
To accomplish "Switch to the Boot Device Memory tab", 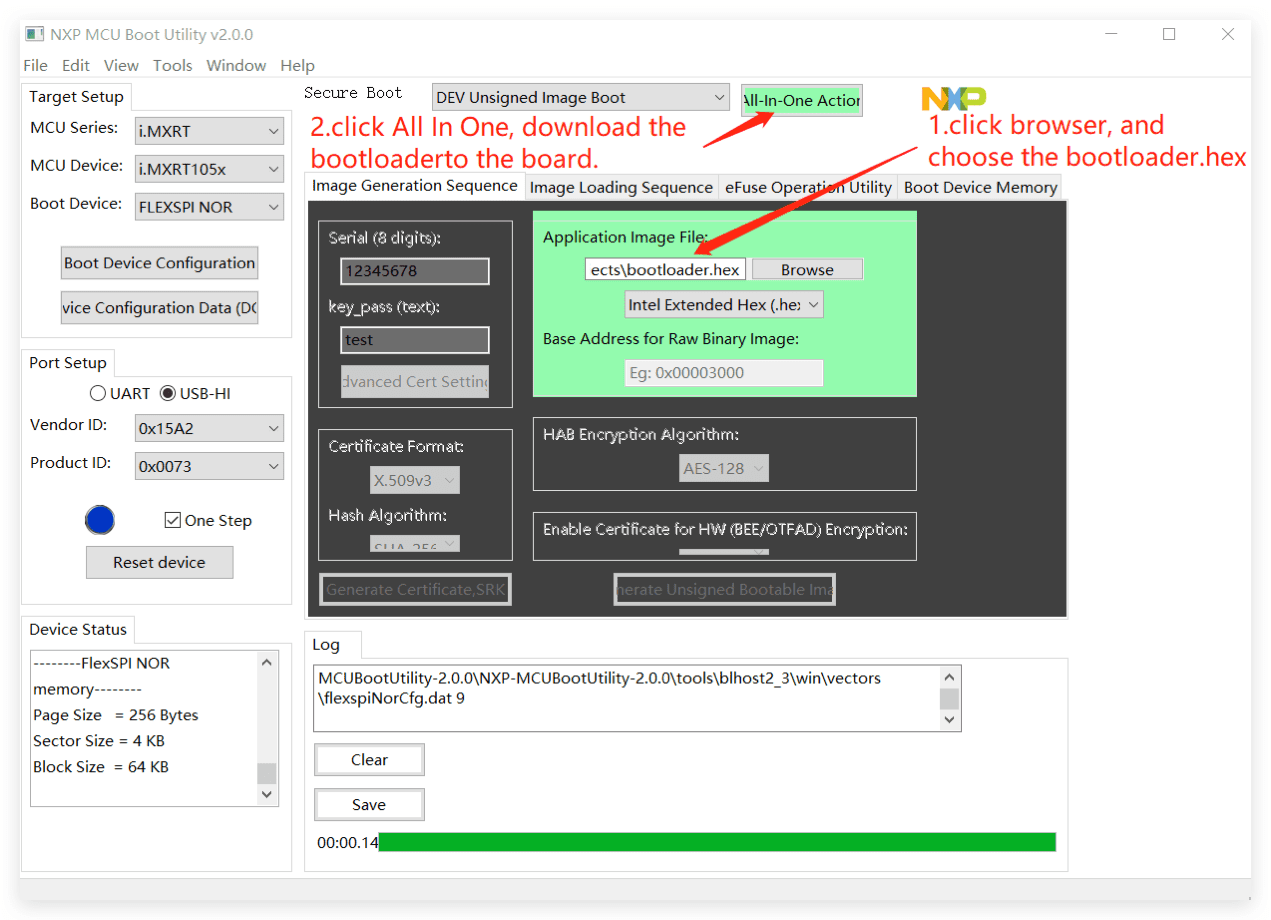I will click(x=980, y=187).
